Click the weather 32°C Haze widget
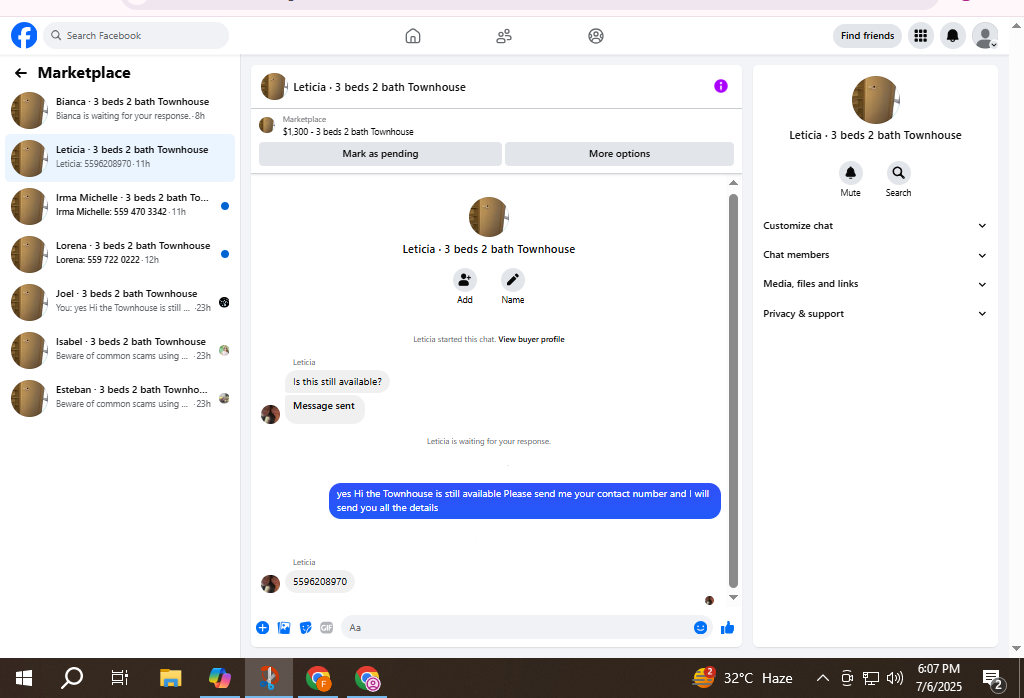This screenshot has height=698, width=1024. 743,678
